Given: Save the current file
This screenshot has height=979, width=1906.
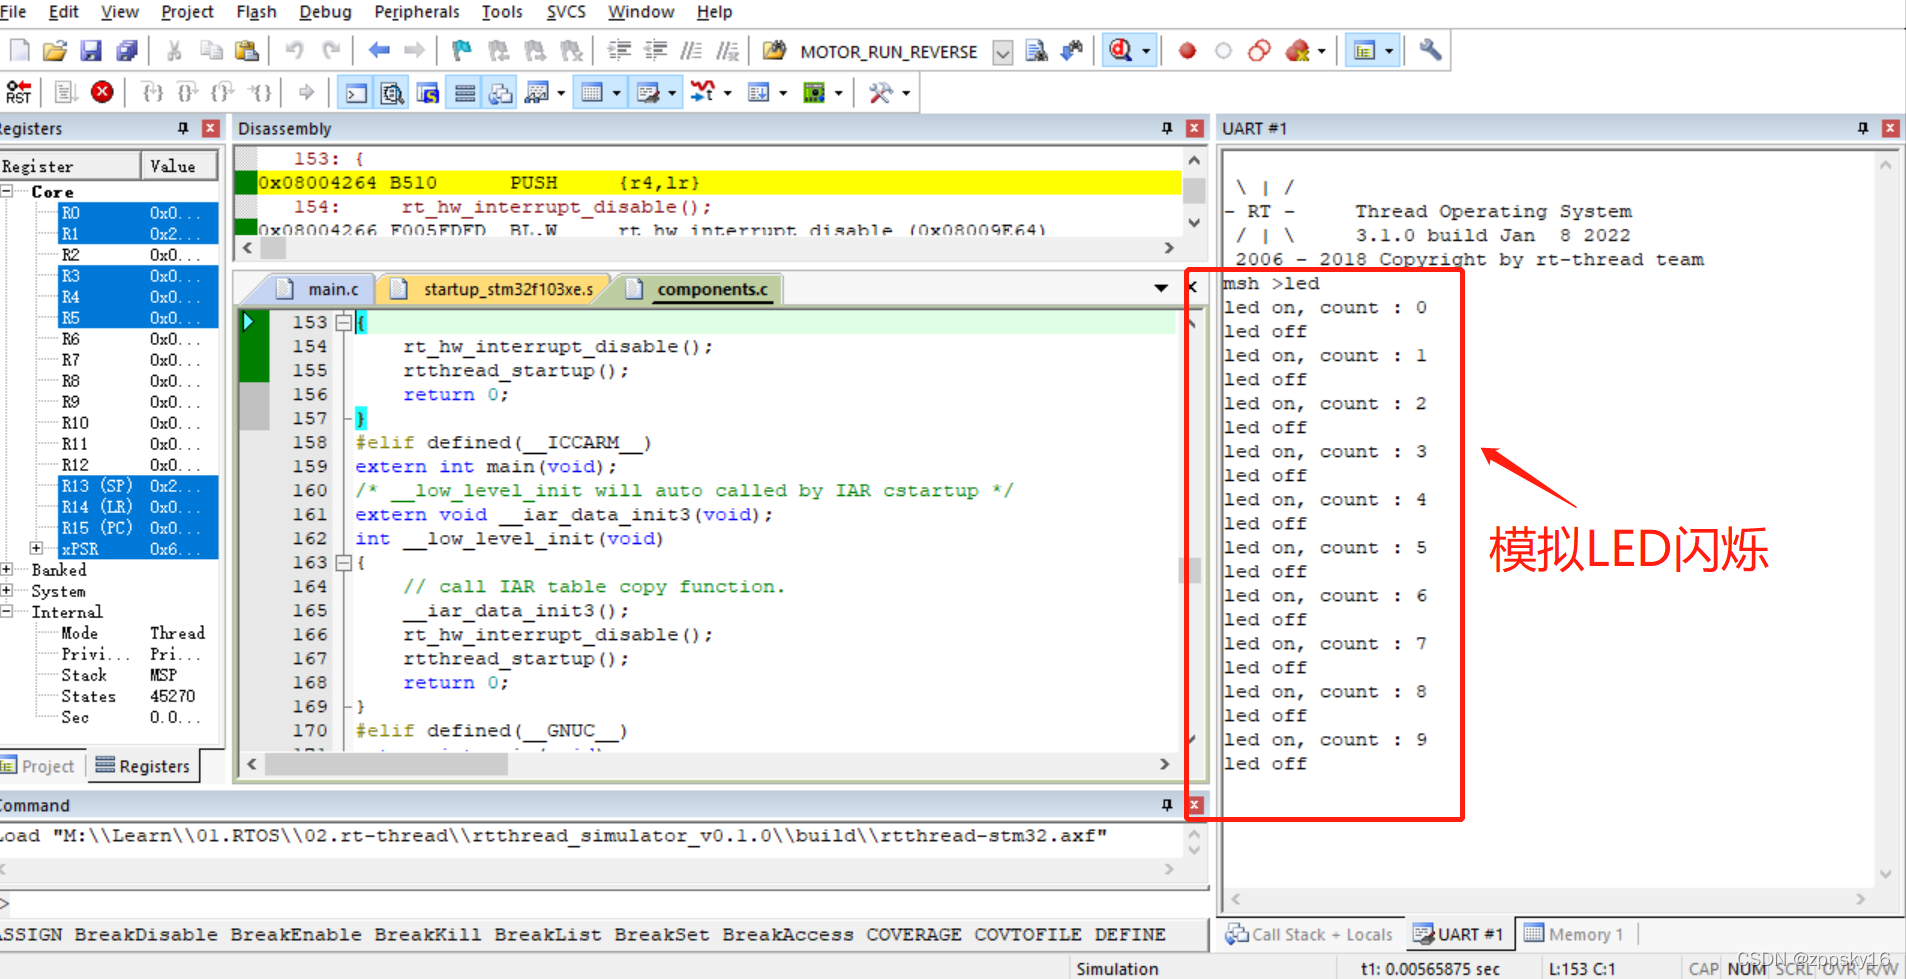Looking at the screenshot, I should click(91, 50).
